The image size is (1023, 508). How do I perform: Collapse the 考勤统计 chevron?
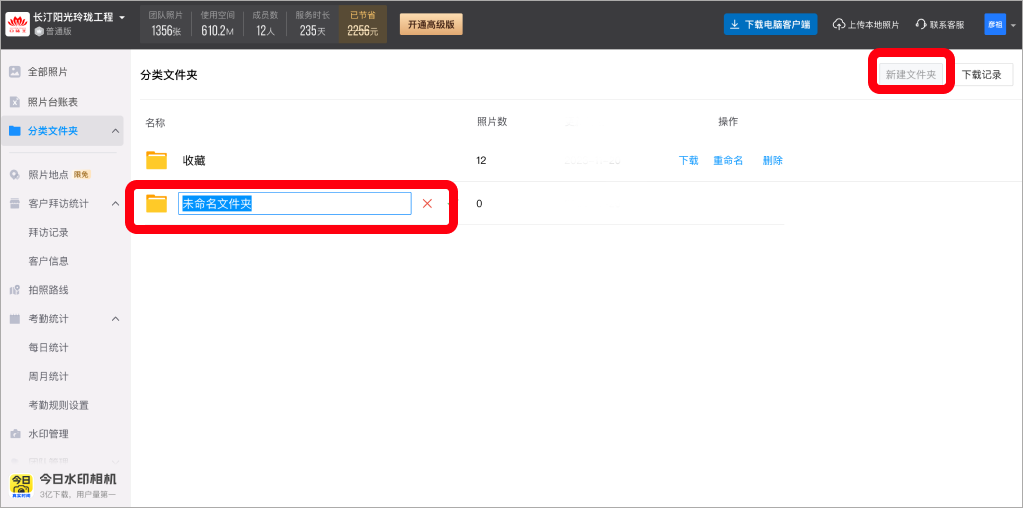coord(115,319)
